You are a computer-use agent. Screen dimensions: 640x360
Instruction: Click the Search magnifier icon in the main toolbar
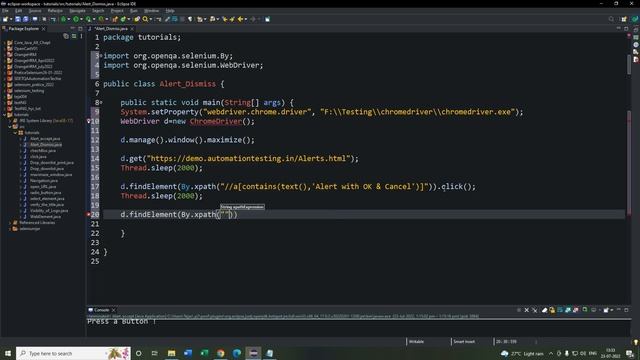coord(145,19)
